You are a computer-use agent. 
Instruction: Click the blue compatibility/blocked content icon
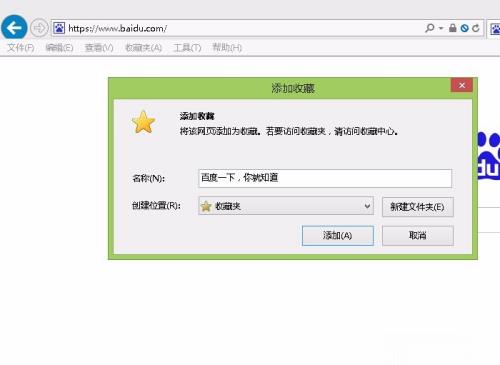click(x=464, y=28)
